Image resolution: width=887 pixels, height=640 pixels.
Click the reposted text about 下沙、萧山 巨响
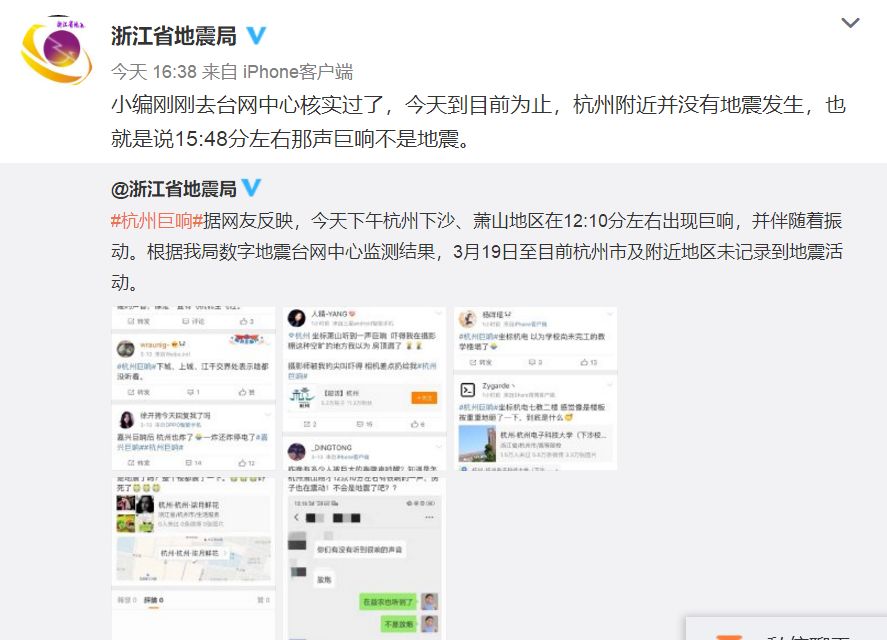point(477,251)
